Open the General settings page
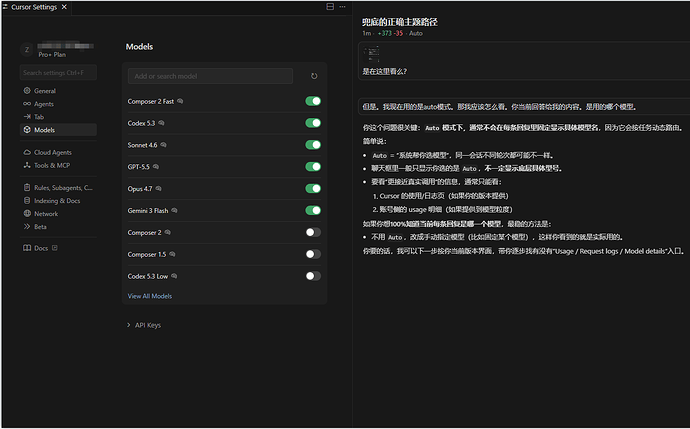This screenshot has width=690, height=429. point(58,91)
